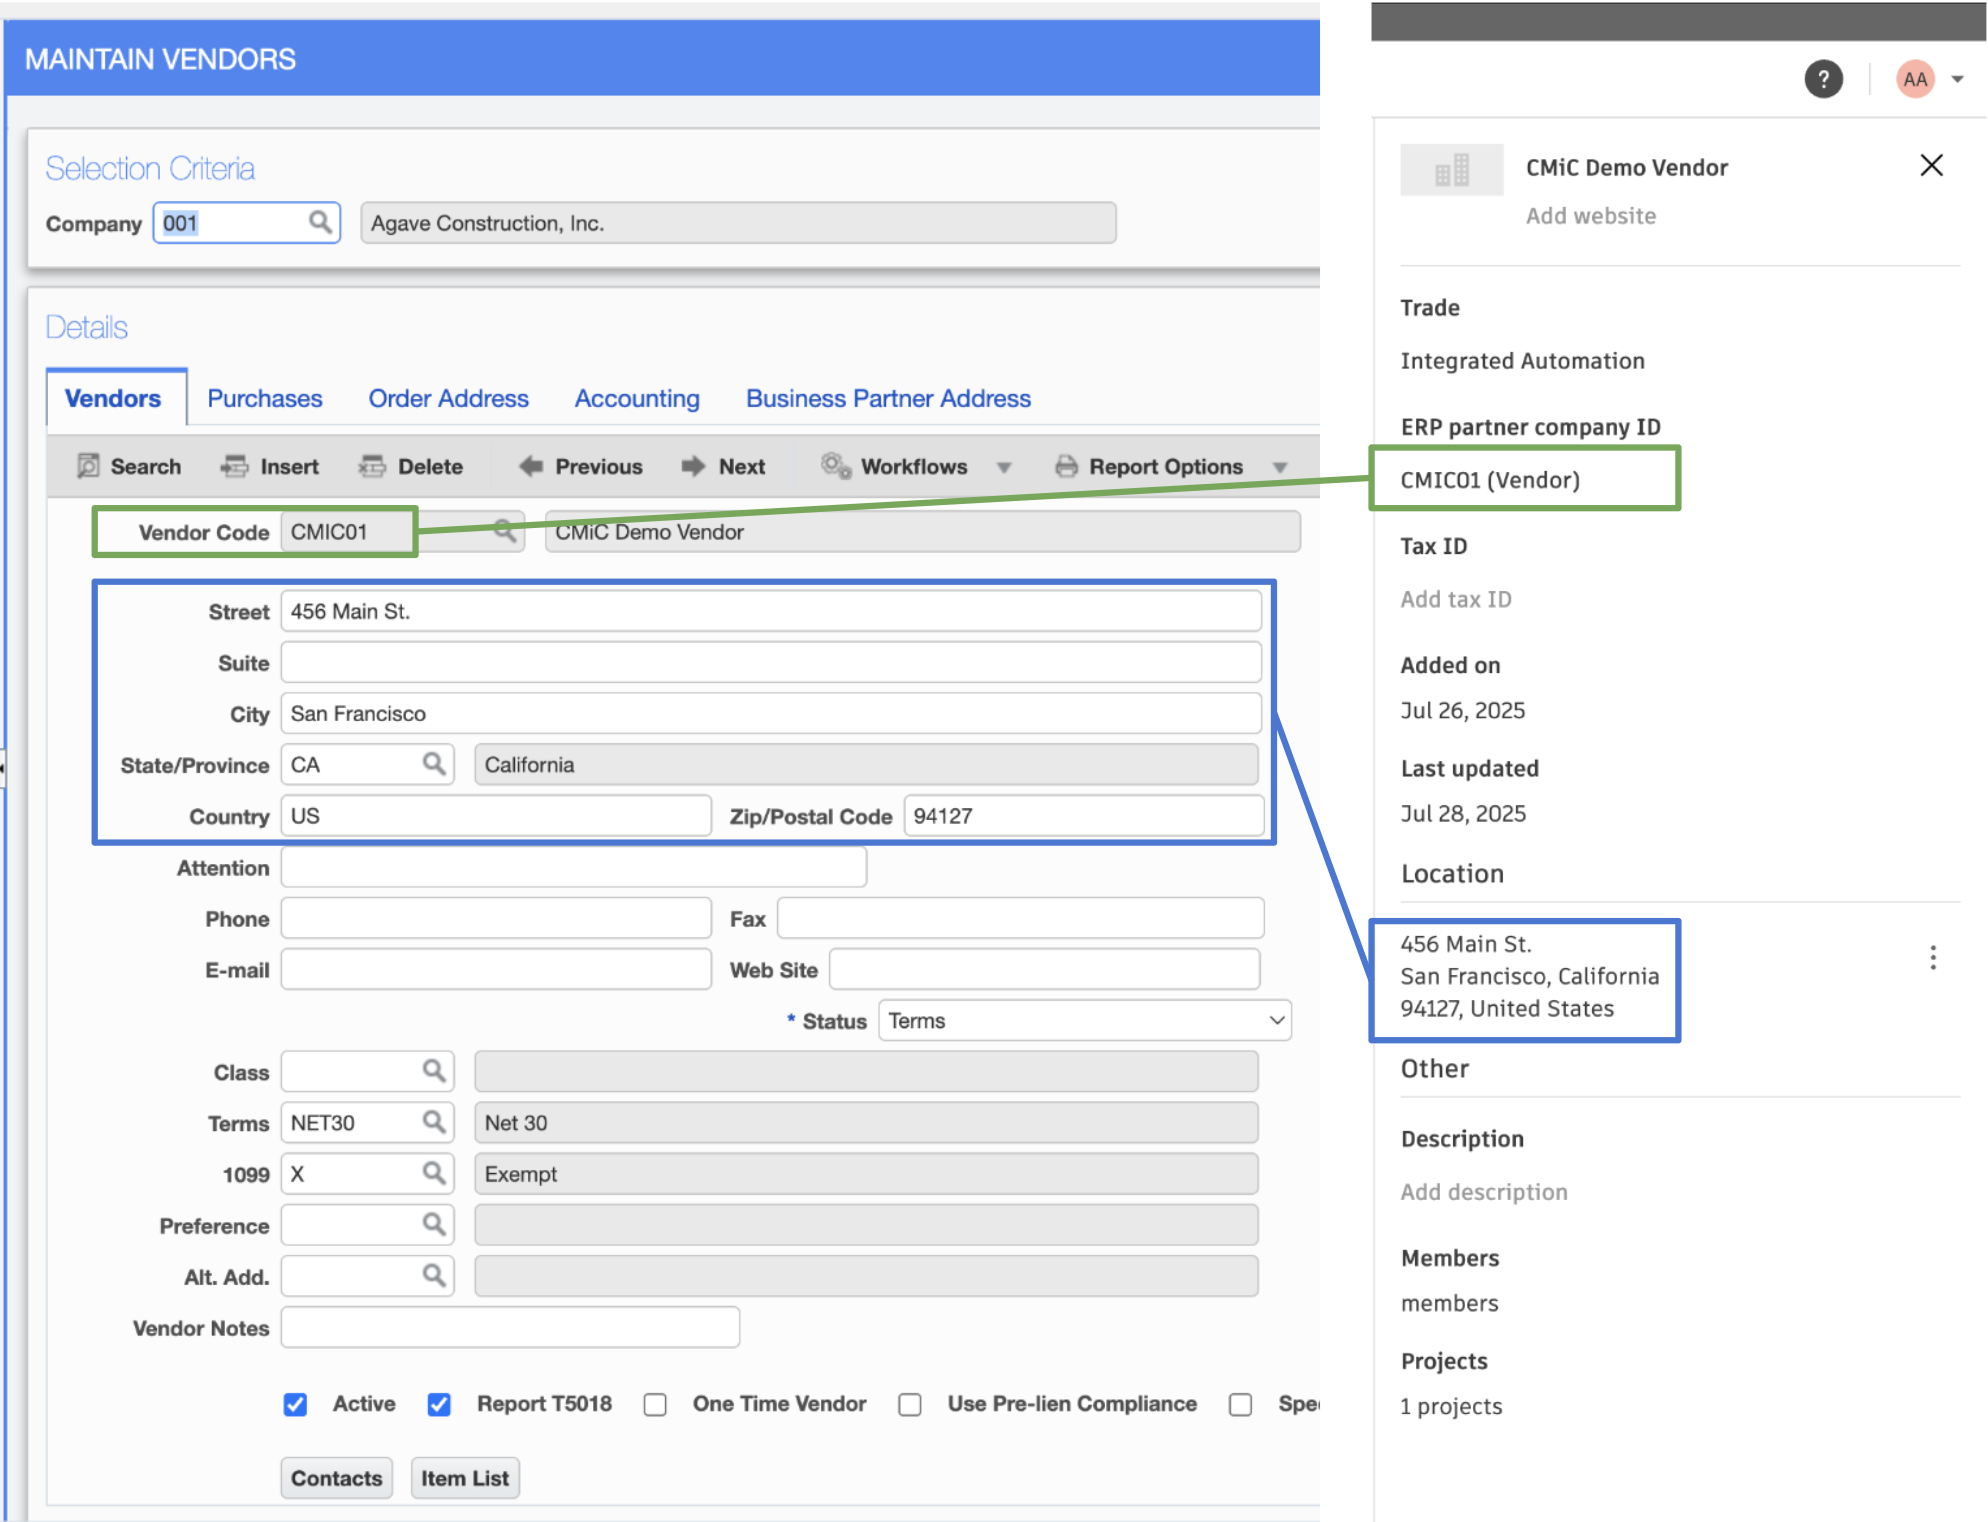
Task: Click the Delete record icon
Action: point(372,466)
